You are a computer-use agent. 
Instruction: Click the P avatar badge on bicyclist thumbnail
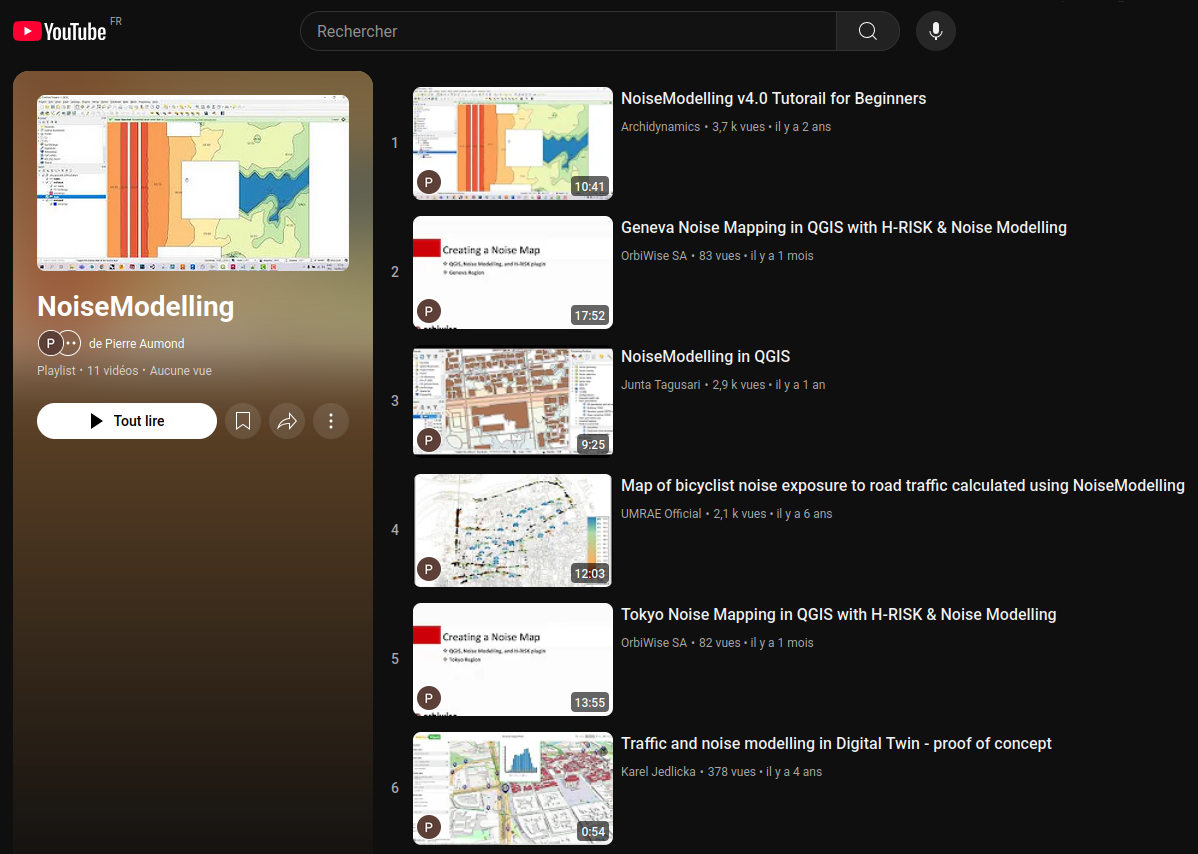[x=429, y=569]
